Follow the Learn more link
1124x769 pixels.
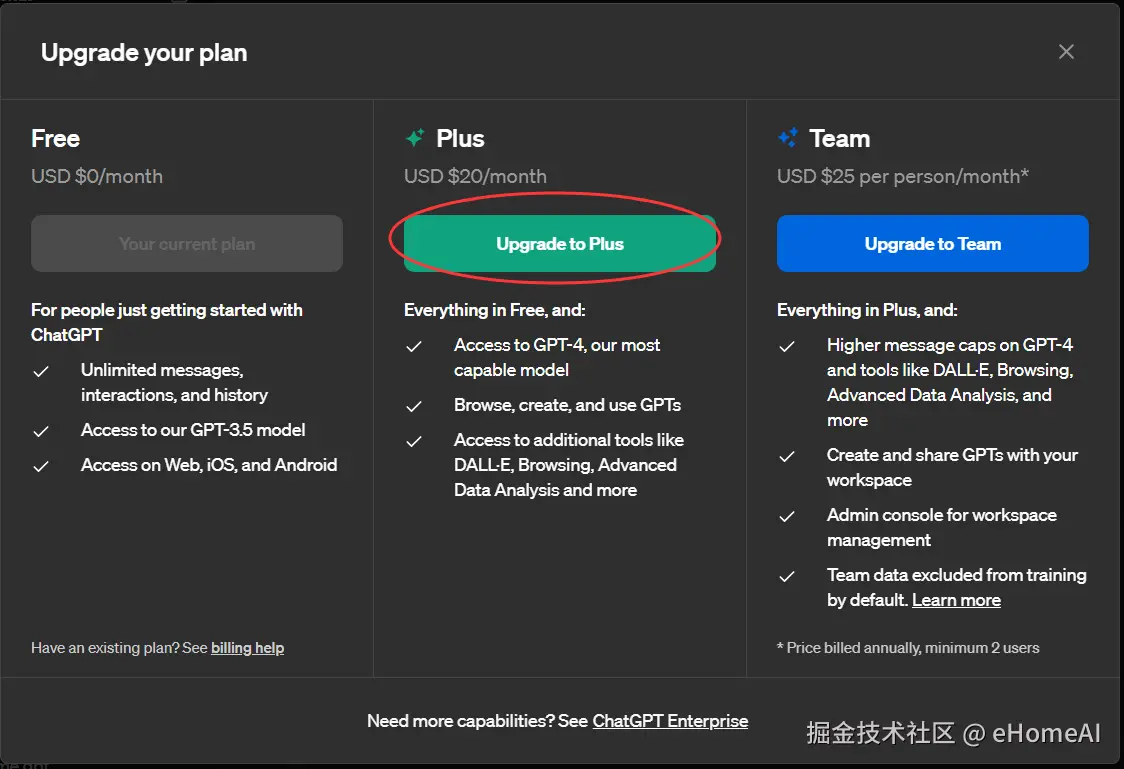tap(956, 600)
